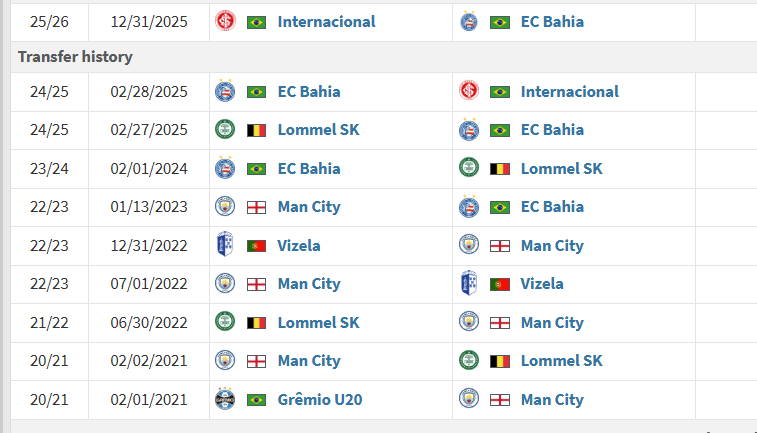Click EC Bahia crest in 02/28/2025 row

click(225, 92)
